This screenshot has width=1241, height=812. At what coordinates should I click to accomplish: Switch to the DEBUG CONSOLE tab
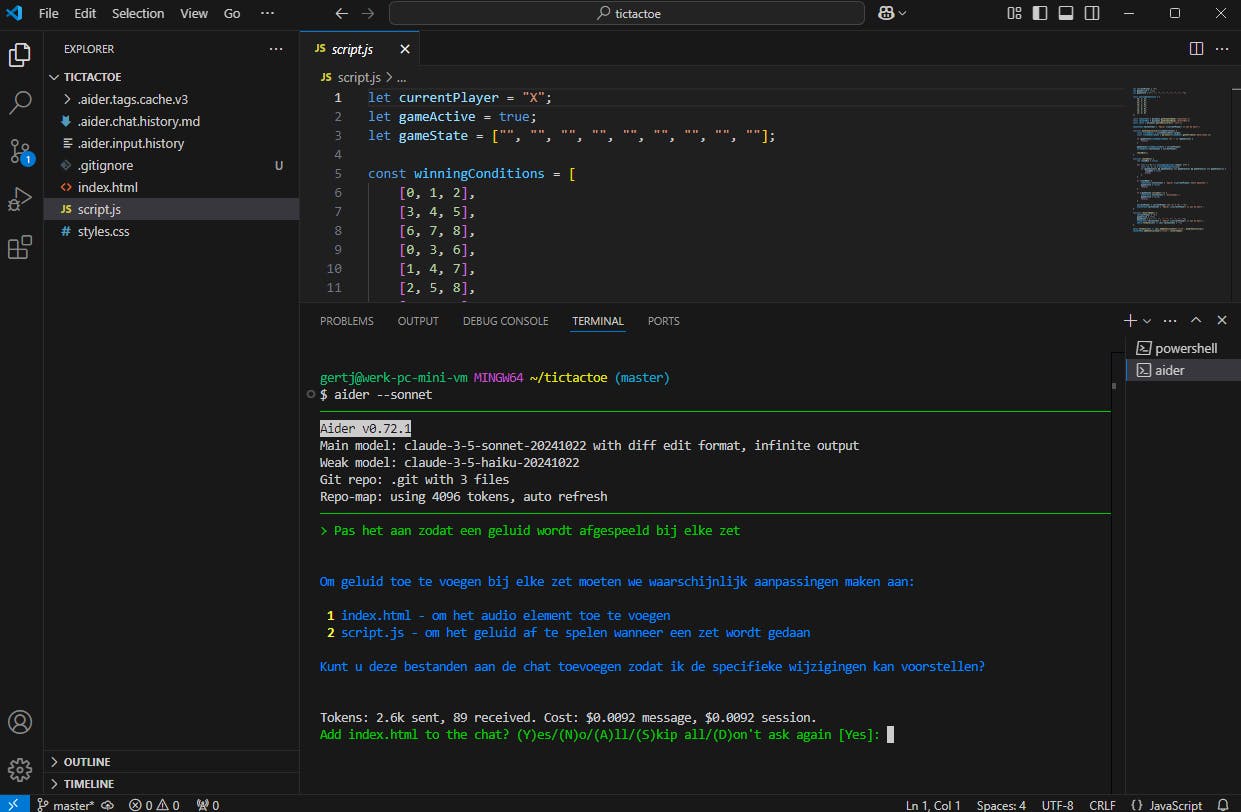[x=505, y=321]
